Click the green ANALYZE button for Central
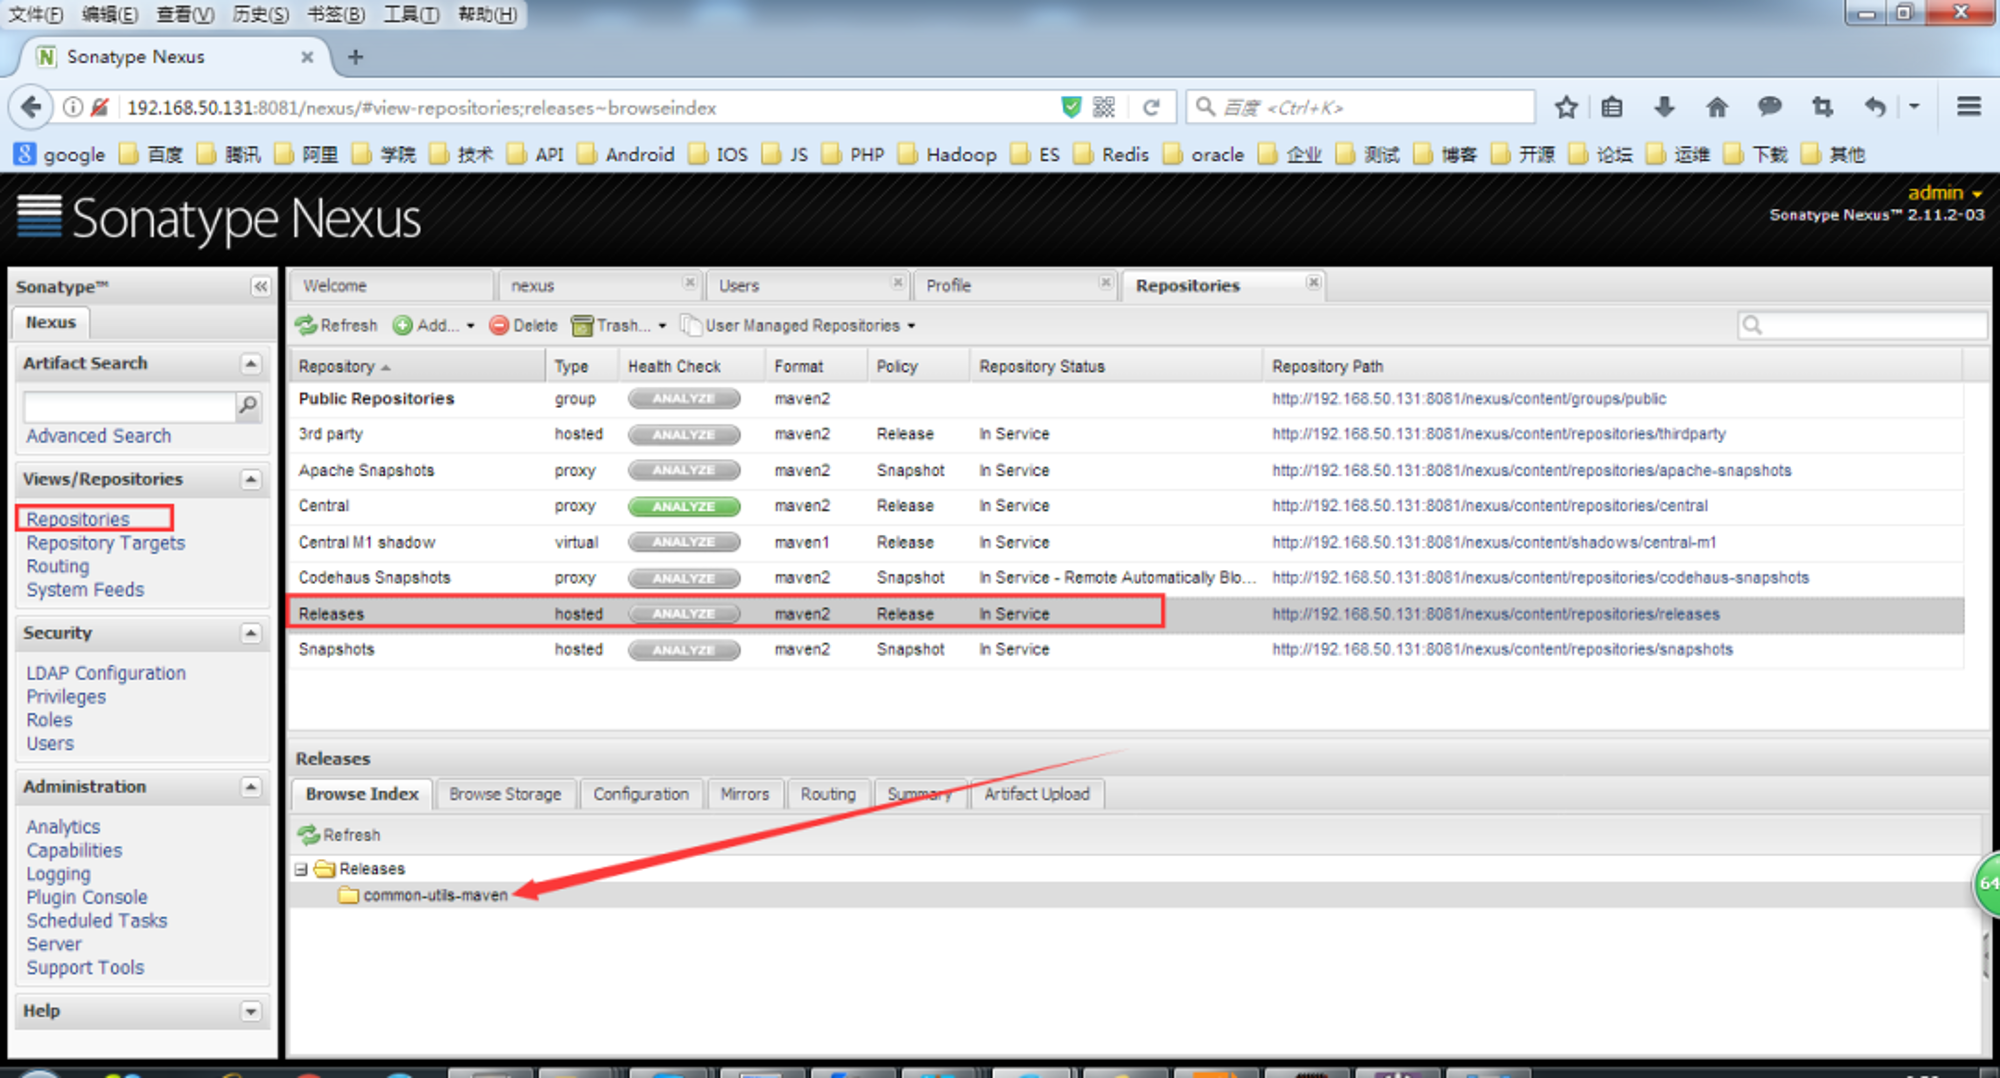 (684, 506)
